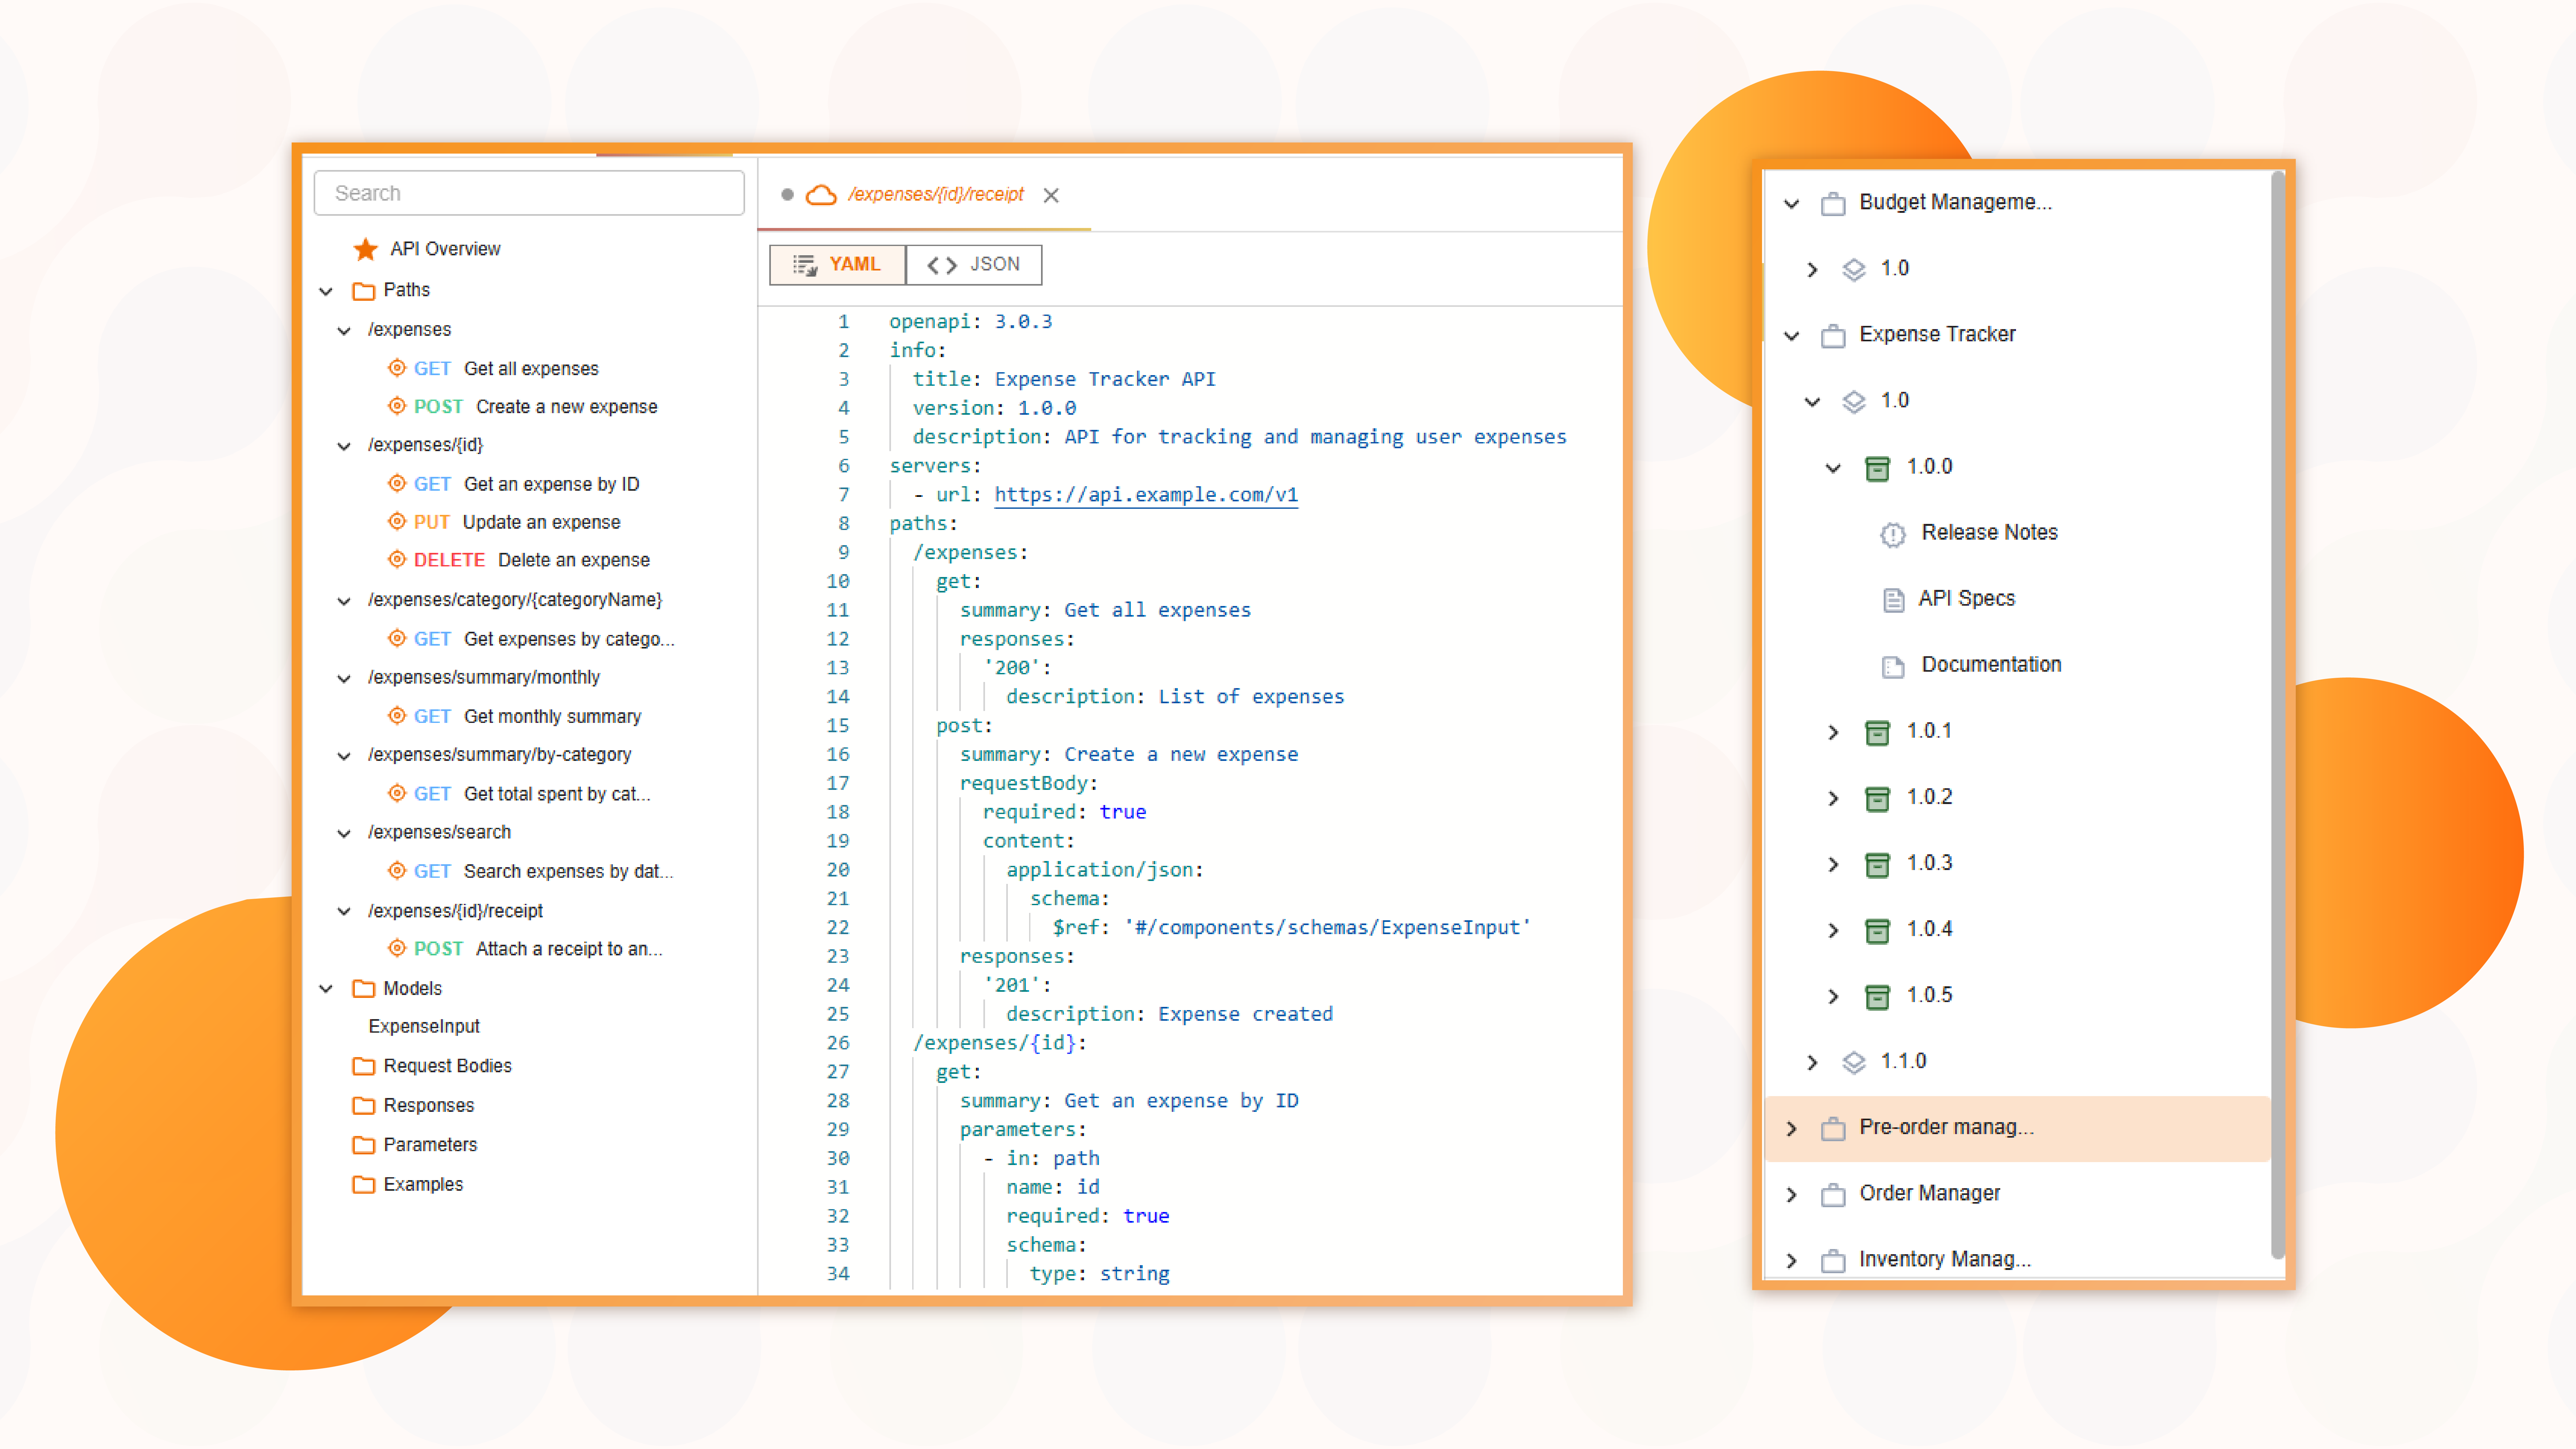Collapse the /expenses/search path group
2576x1449 pixels.
344,833
